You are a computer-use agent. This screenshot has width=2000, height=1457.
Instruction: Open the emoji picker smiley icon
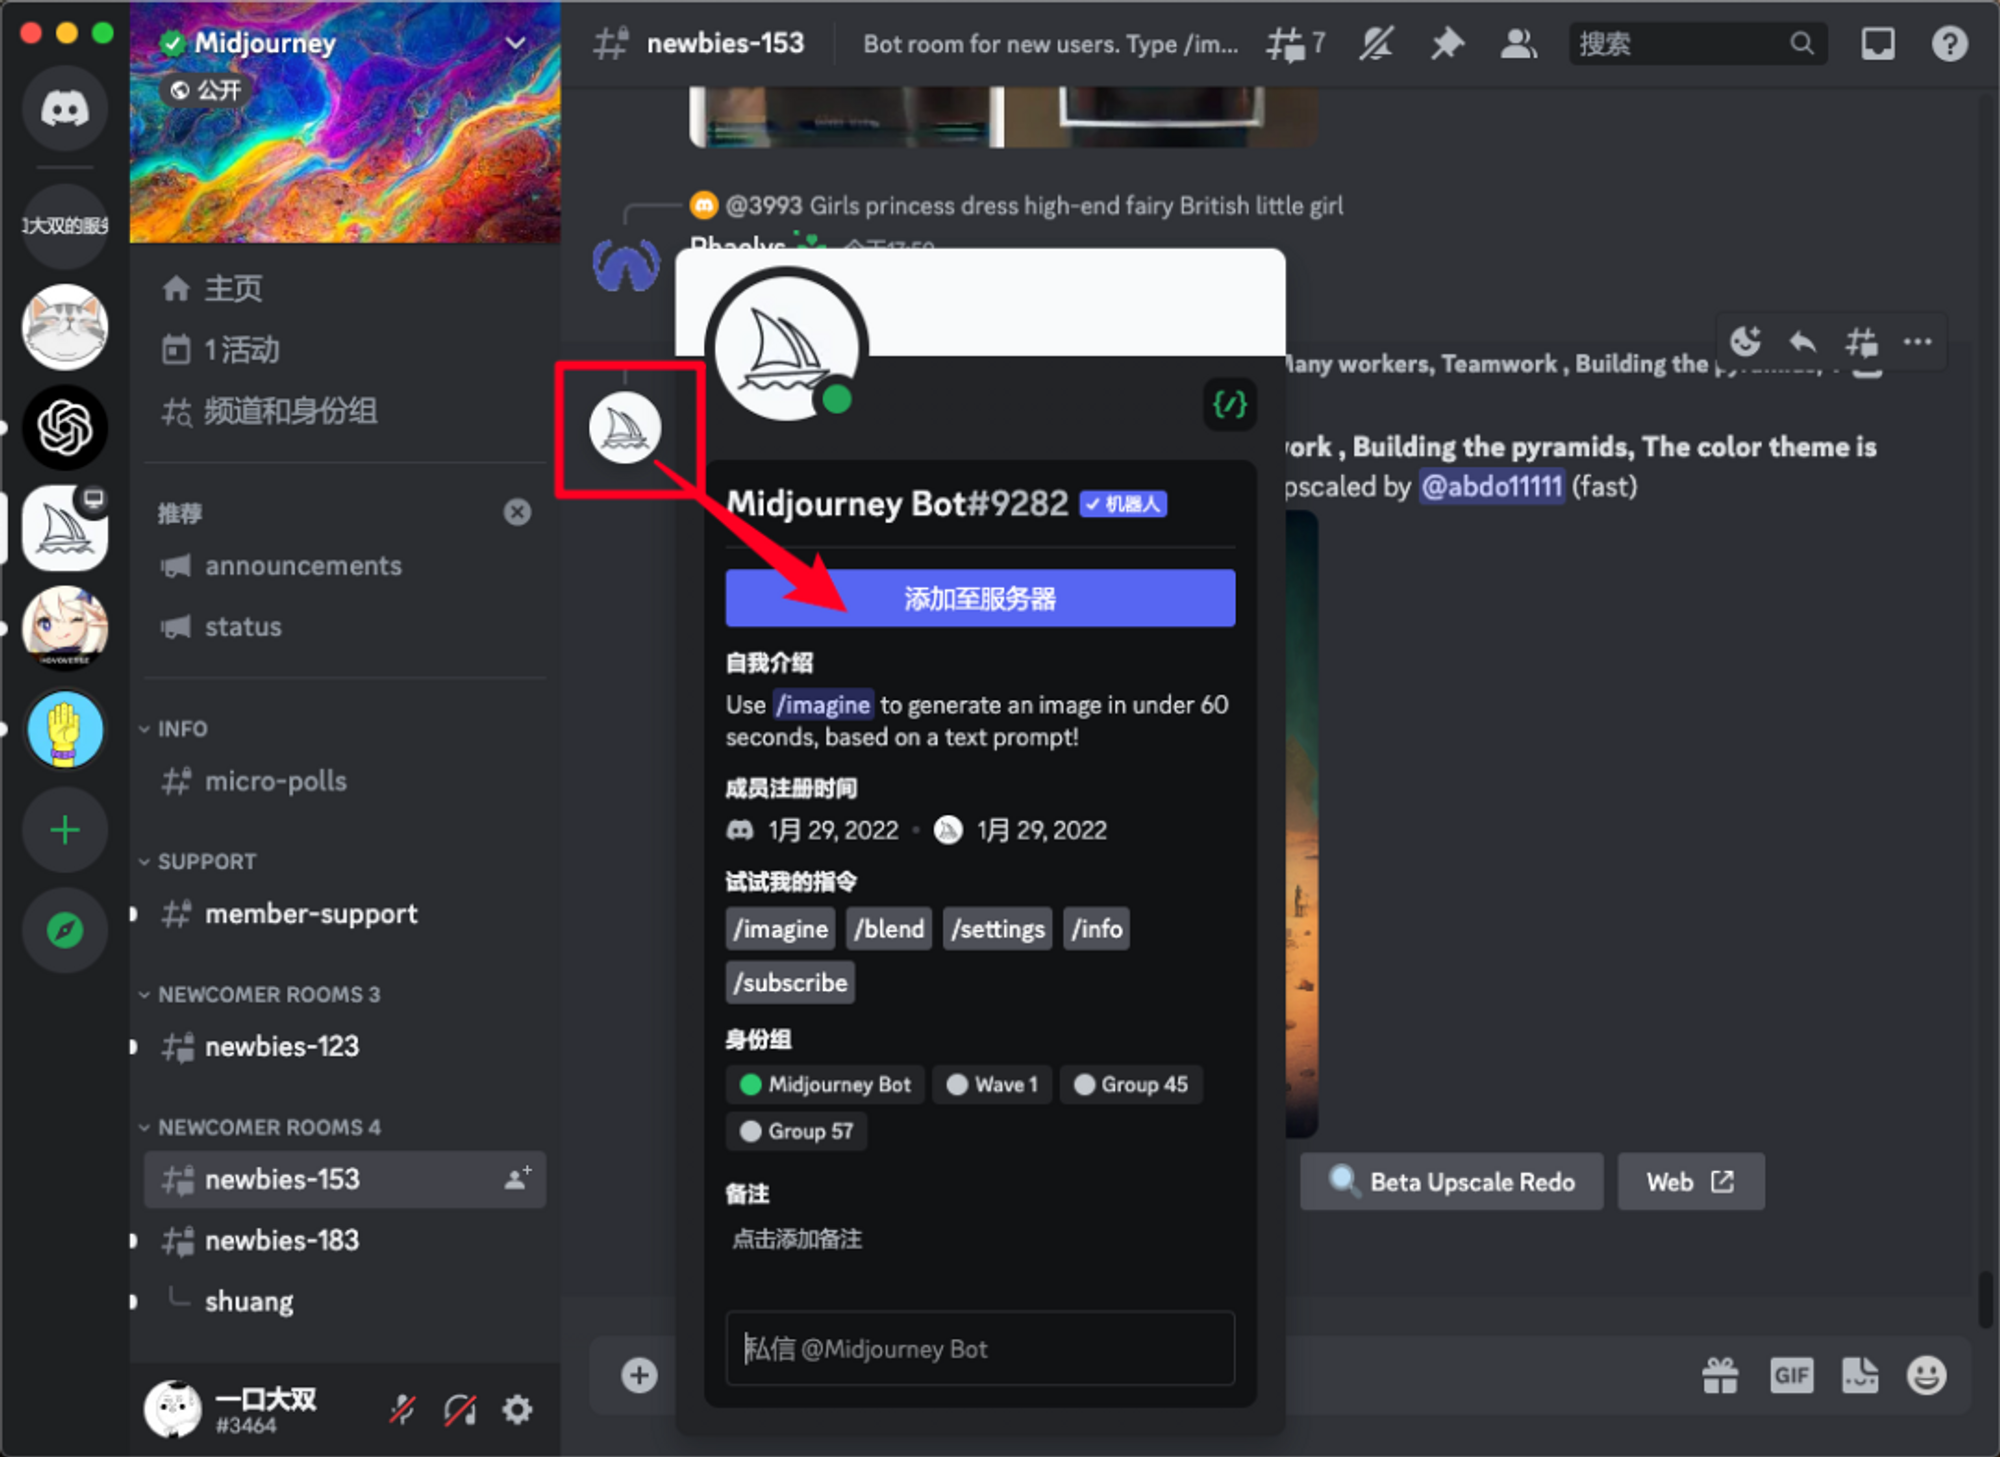click(x=1926, y=1375)
